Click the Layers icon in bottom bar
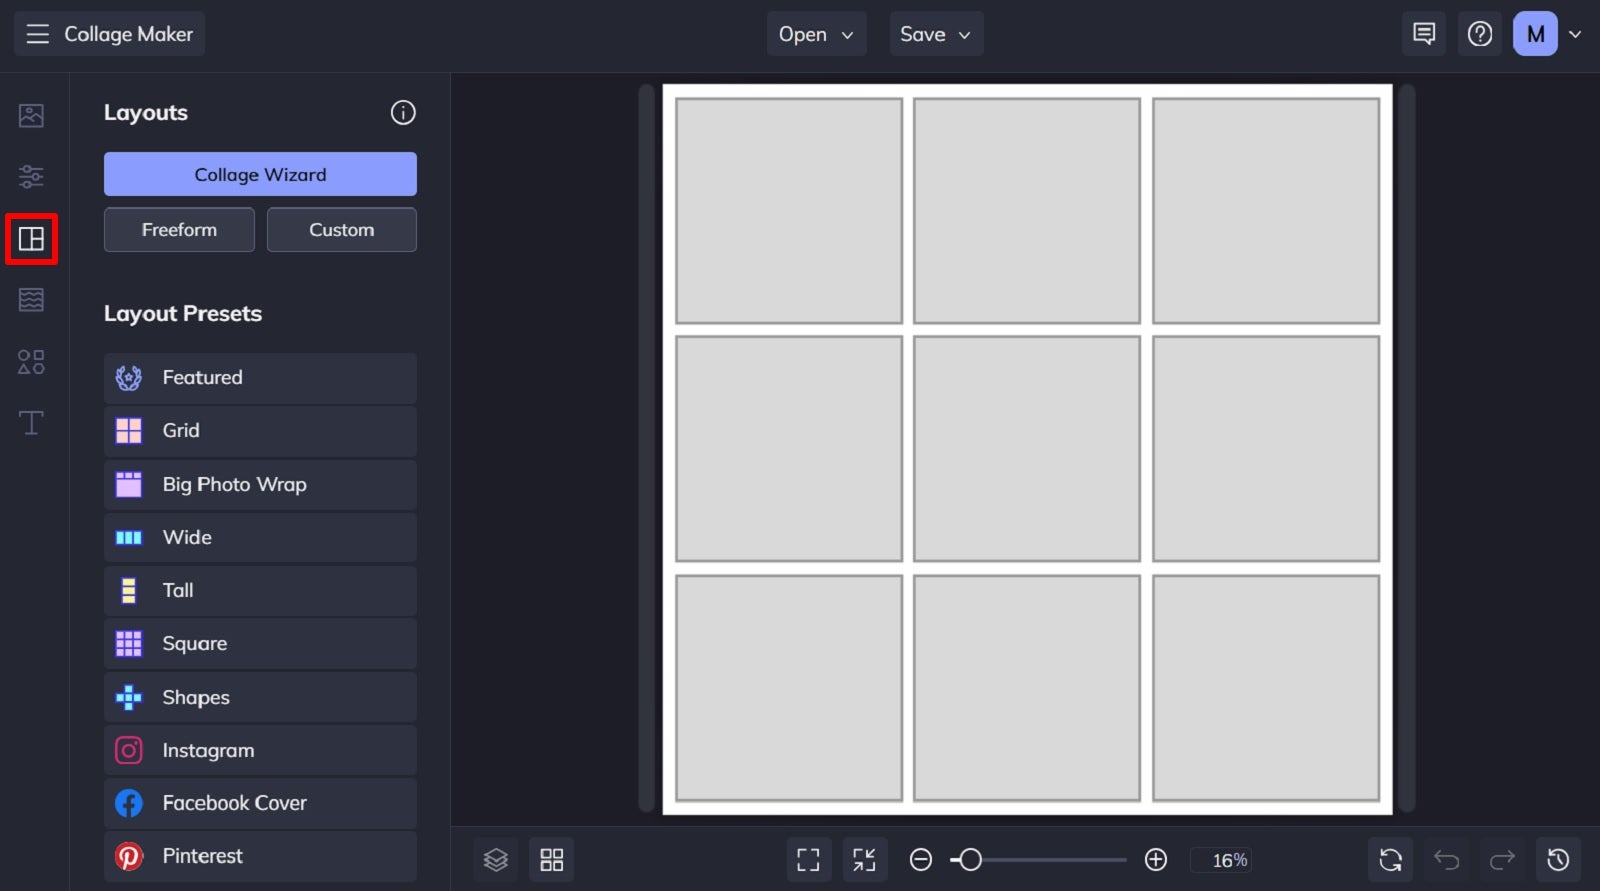This screenshot has height=891, width=1600. [x=496, y=860]
